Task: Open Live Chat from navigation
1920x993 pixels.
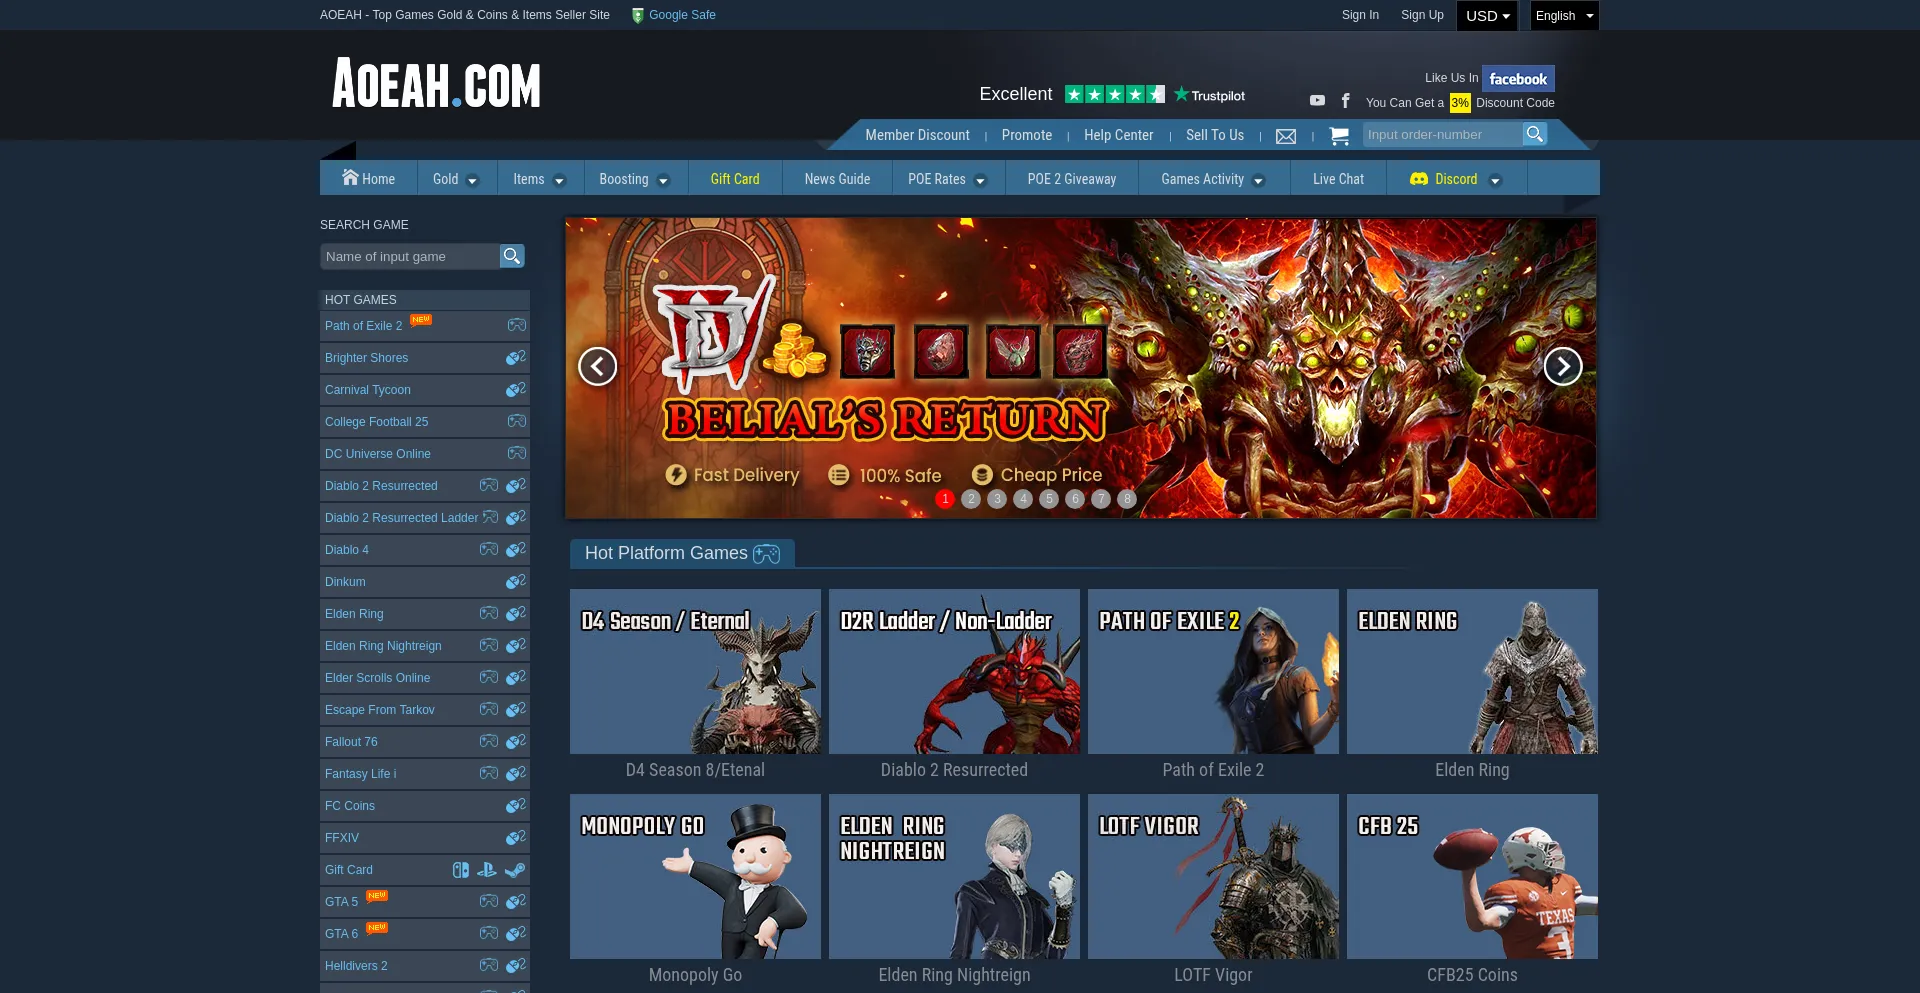Action: coord(1338,179)
